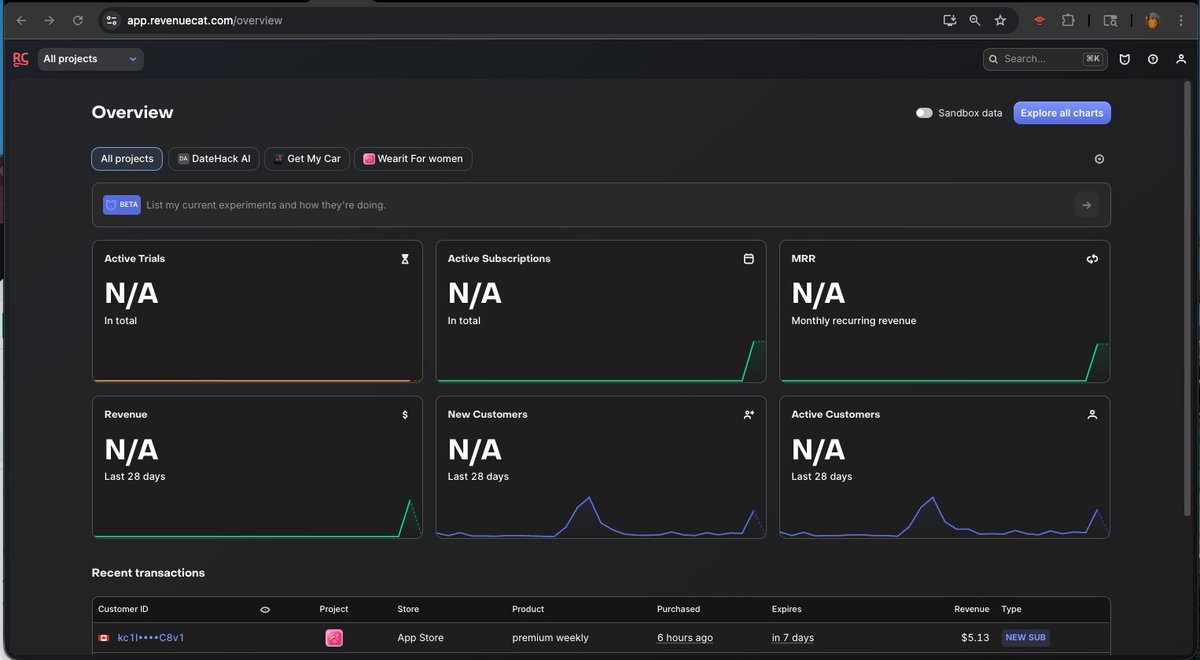The height and width of the screenshot is (660, 1200).
Task: Open the All projects dropdown in header
Action: click(x=91, y=59)
